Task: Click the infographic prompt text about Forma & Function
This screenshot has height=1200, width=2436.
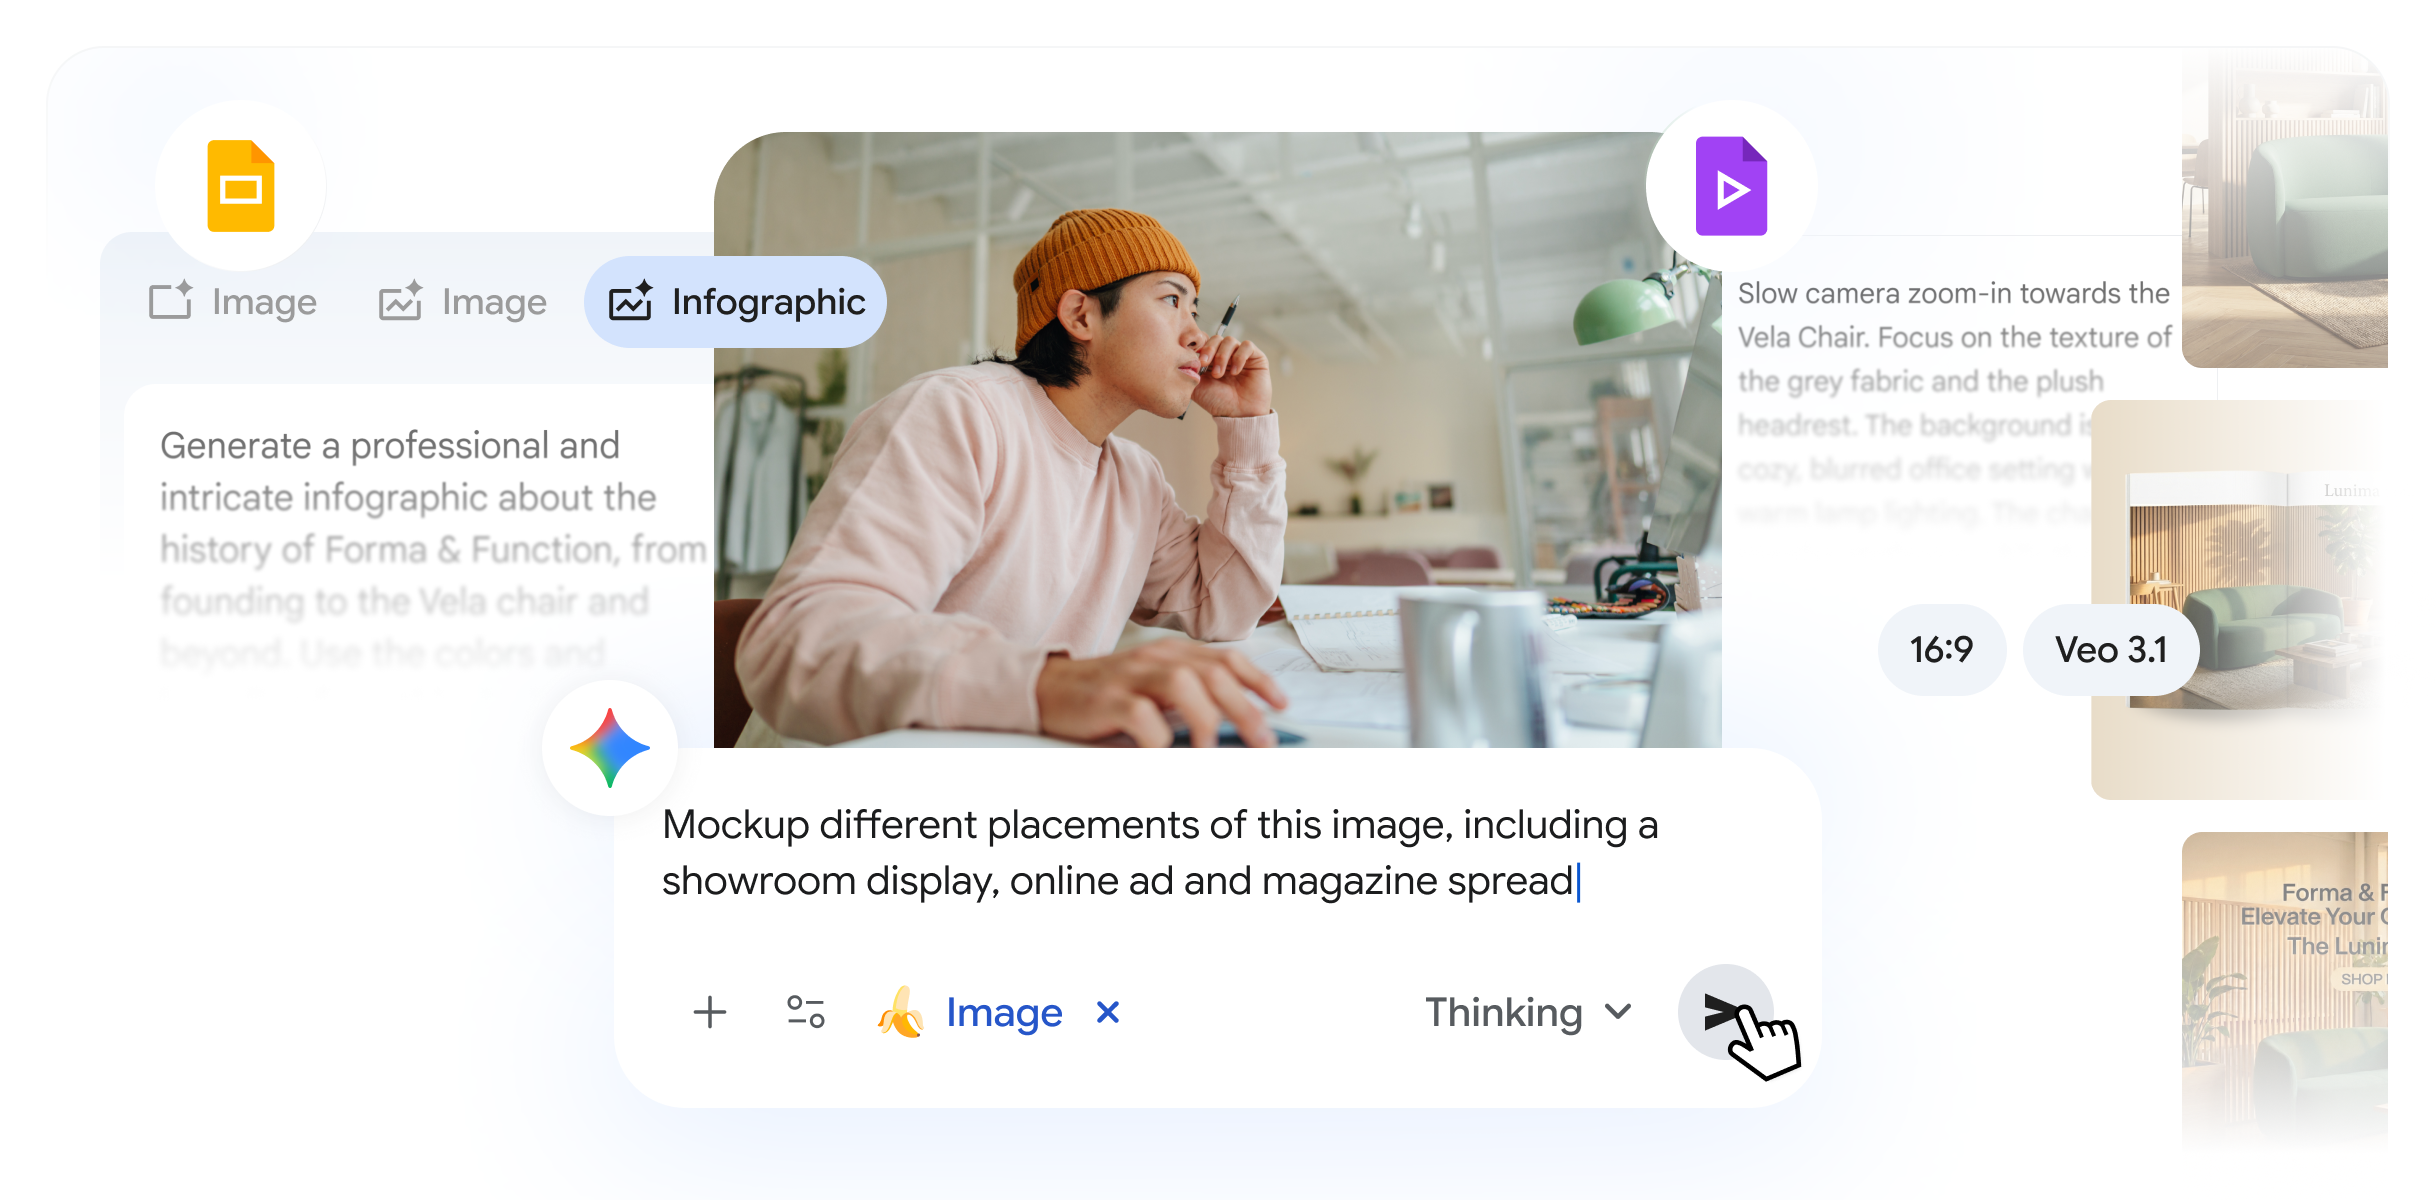Action: click(432, 548)
